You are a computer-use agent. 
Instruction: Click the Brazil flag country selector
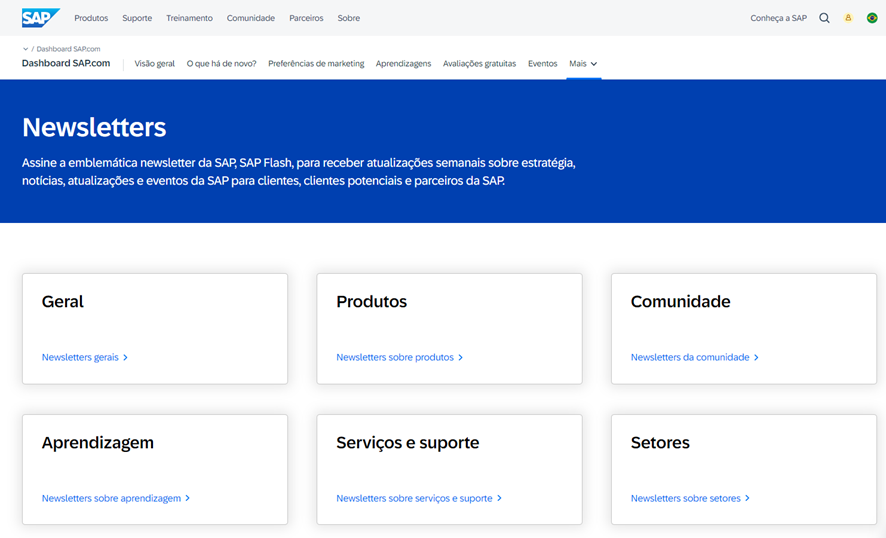click(x=872, y=18)
